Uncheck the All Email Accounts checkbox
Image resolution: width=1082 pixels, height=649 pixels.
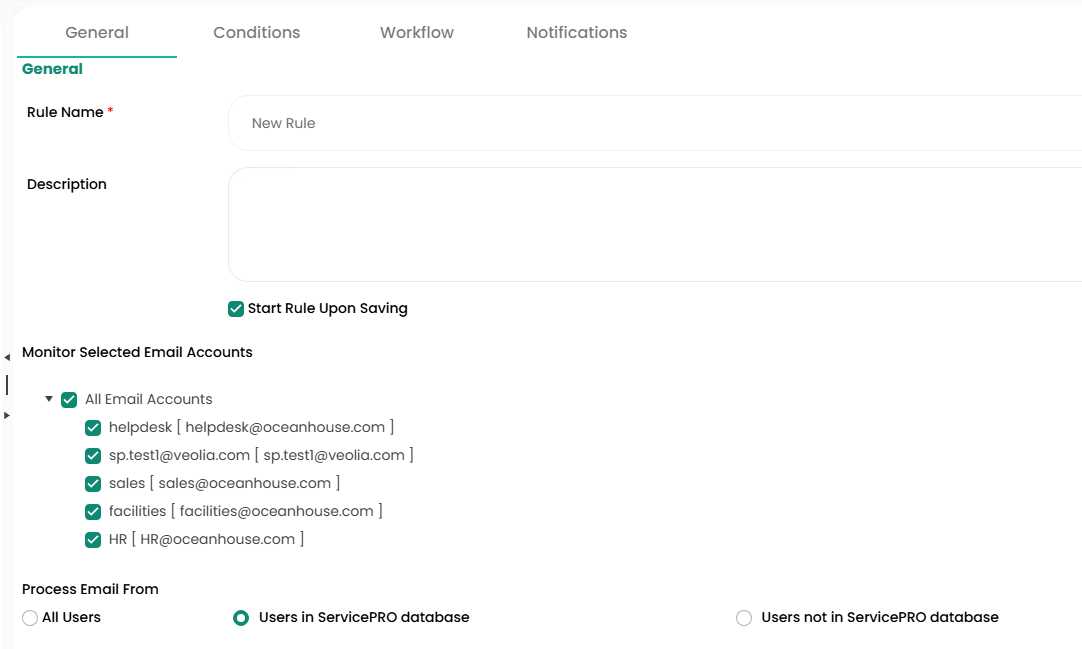pyautogui.click(x=69, y=400)
